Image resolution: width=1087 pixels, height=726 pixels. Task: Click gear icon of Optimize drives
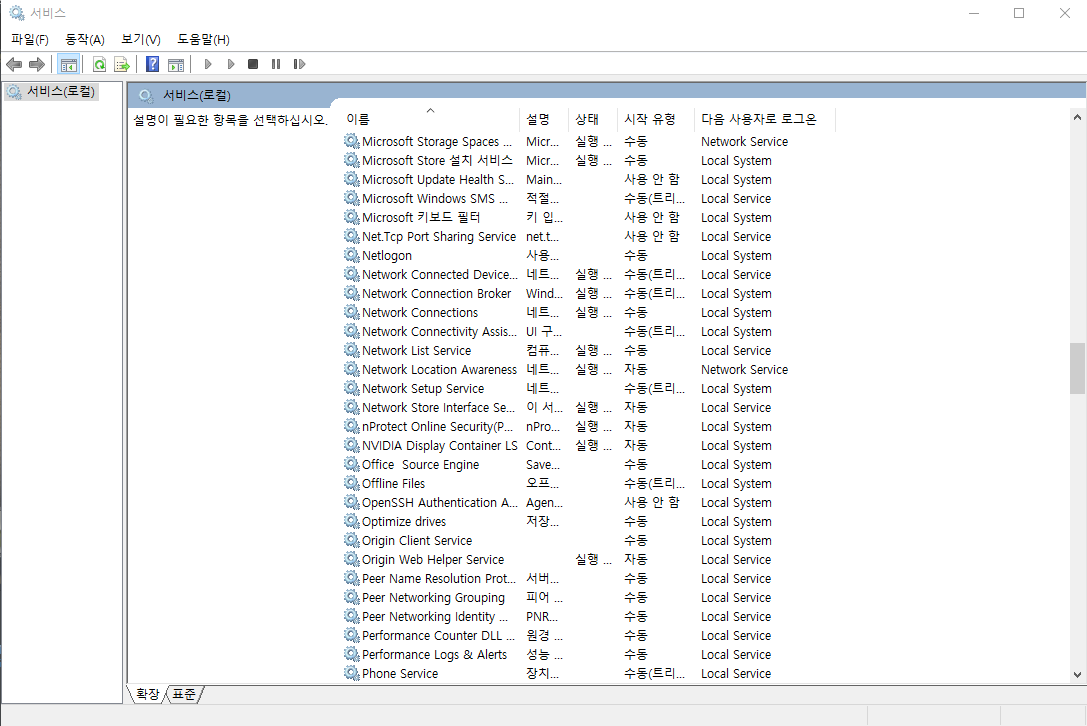[x=352, y=521]
